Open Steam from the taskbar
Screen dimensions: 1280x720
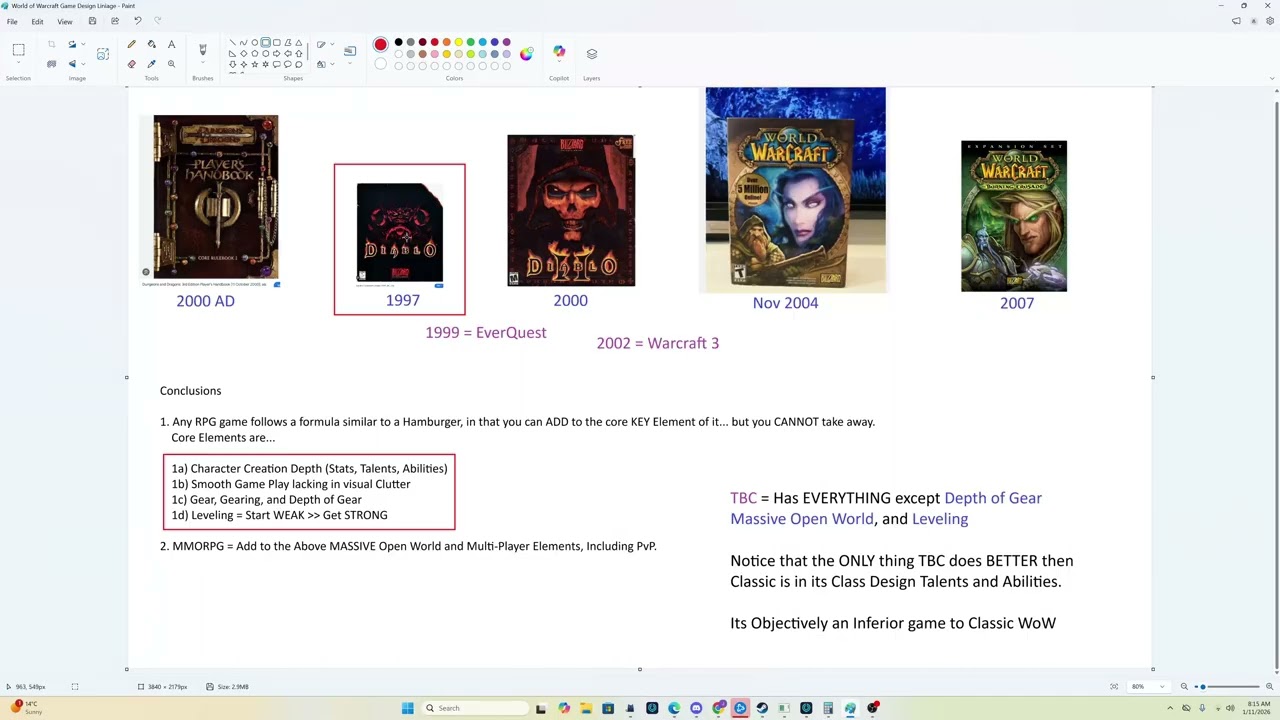pos(762,708)
